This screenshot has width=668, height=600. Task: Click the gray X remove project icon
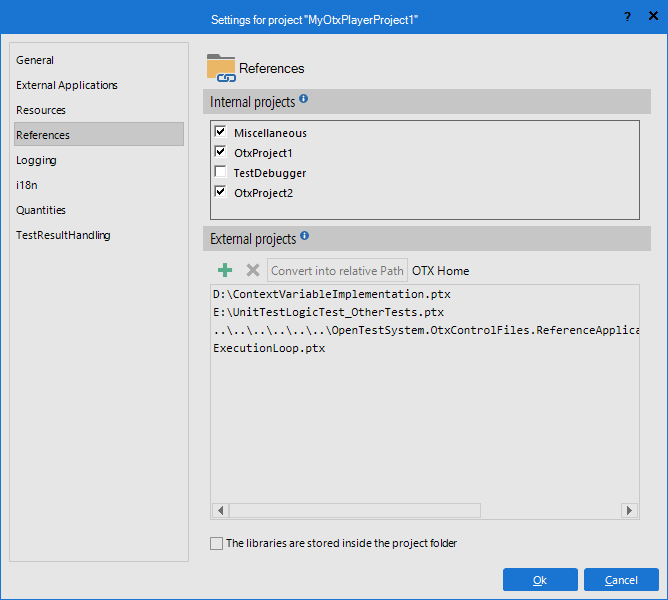pyautogui.click(x=252, y=271)
